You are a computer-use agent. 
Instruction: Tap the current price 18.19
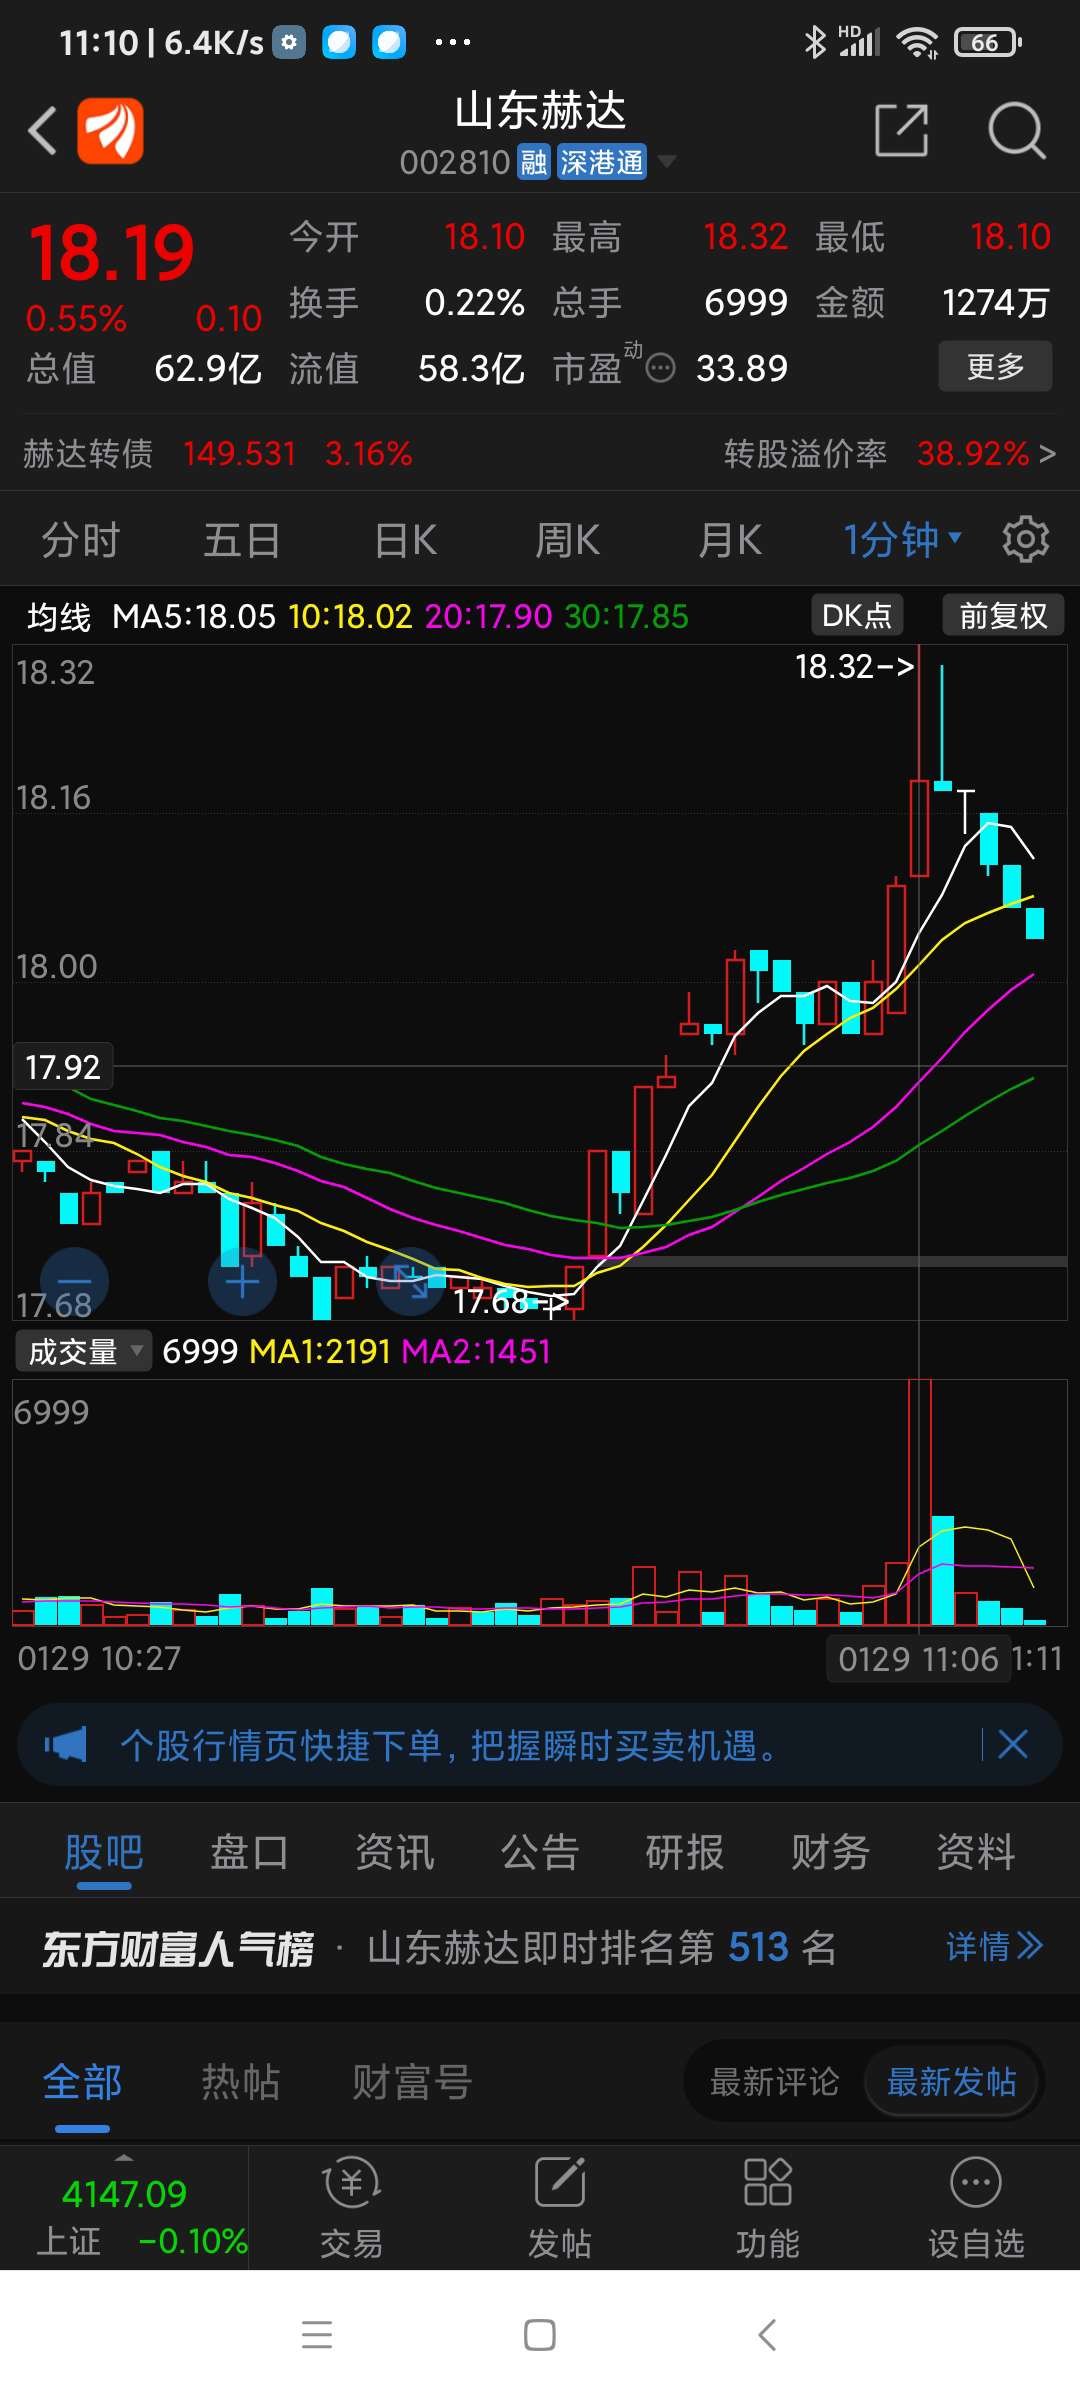pyautogui.click(x=111, y=253)
